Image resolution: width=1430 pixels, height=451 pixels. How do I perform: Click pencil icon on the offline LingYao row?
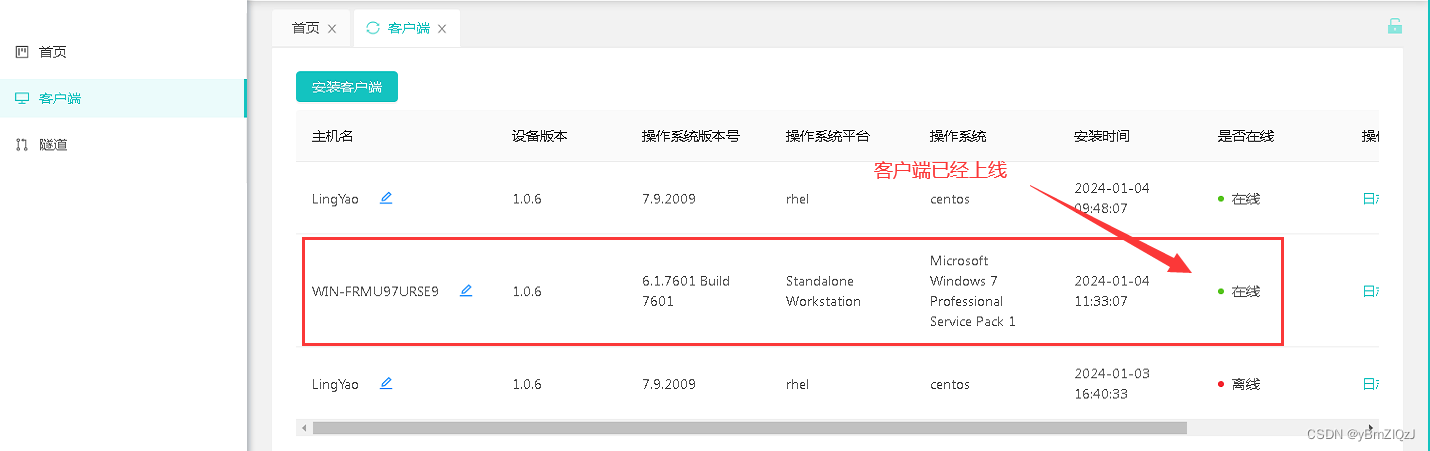(x=386, y=383)
